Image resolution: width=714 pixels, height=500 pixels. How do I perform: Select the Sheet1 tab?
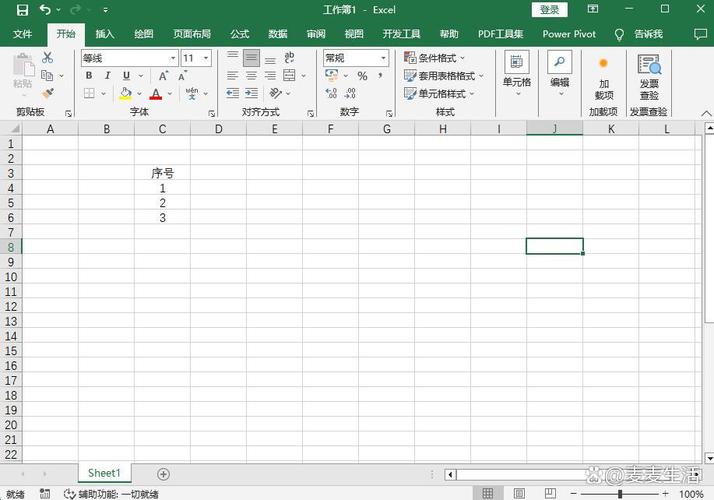coord(104,473)
